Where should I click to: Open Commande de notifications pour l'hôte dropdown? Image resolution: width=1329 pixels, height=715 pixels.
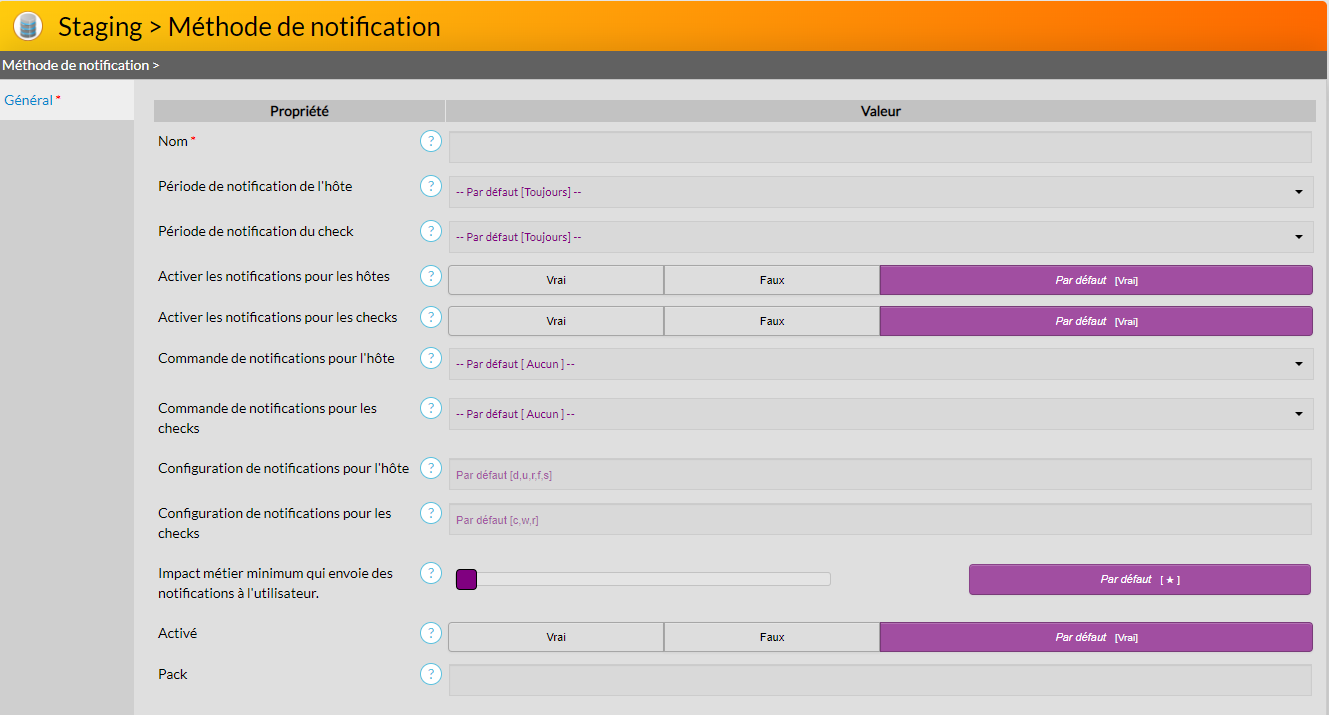880,364
